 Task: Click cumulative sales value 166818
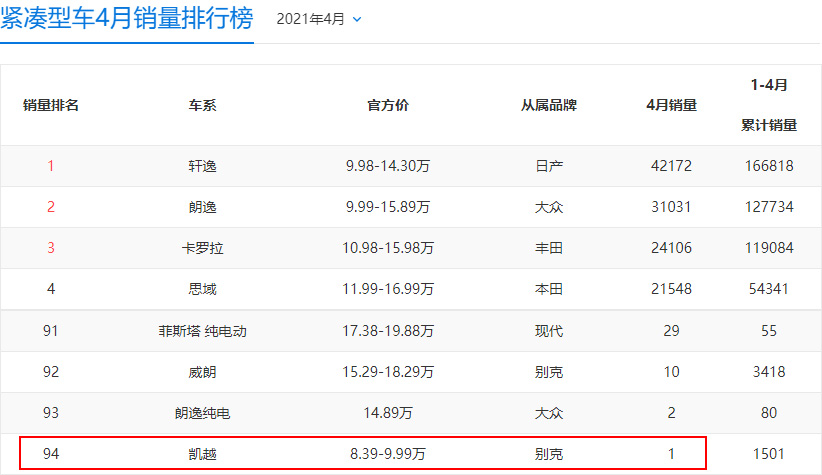[769, 166]
